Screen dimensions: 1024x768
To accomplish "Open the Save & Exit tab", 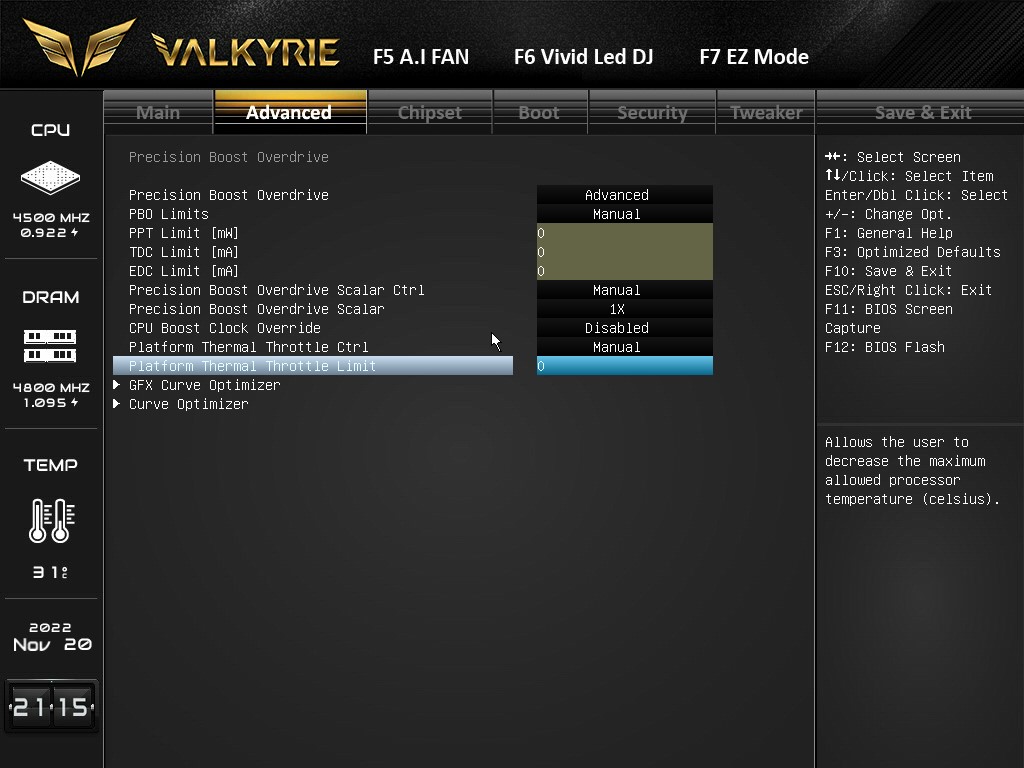I will click(921, 112).
